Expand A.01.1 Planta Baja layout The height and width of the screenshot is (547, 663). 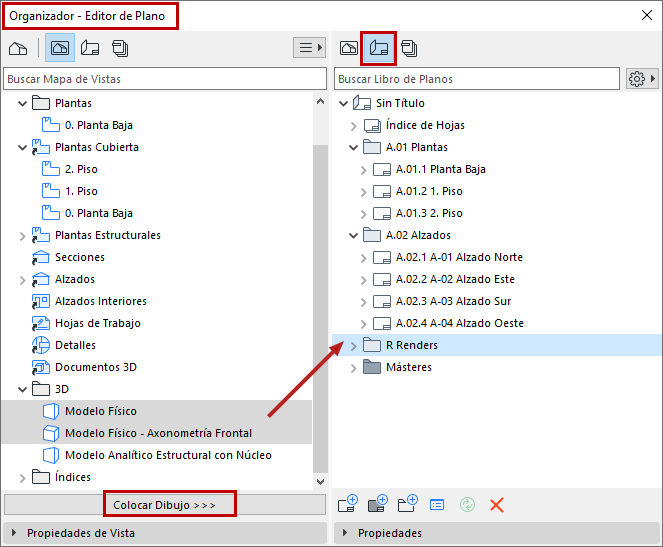[x=363, y=170]
